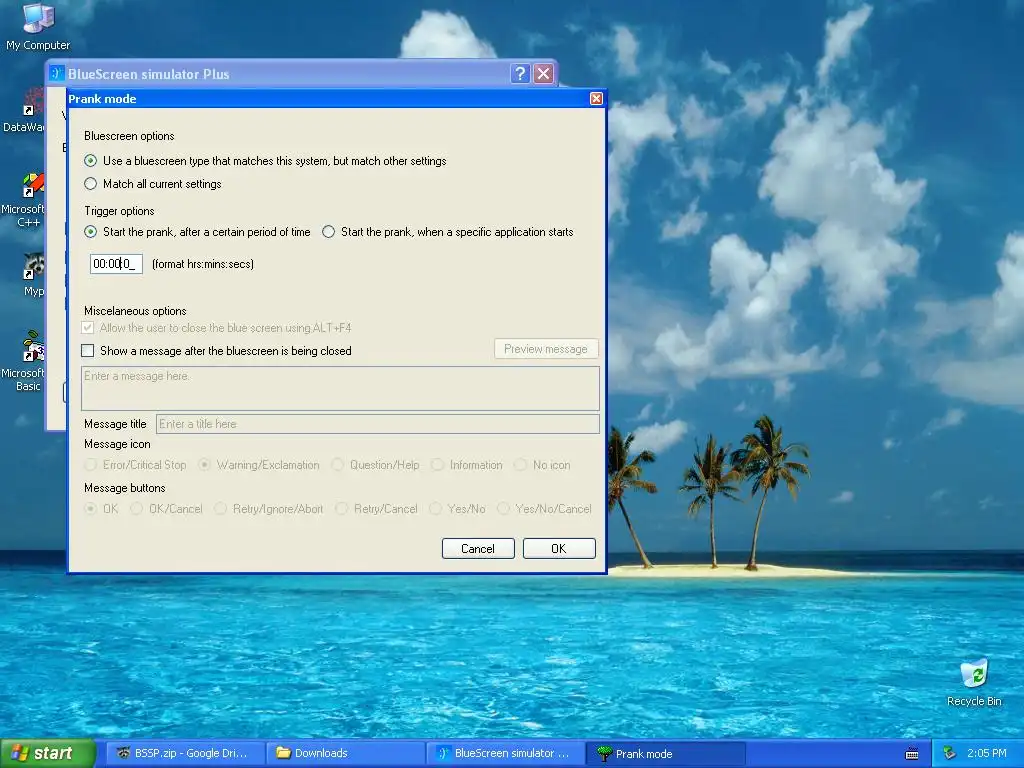Confirm Prank mode settings with OK
The height and width of the screenshot is (768, 1024).
[x=559, y=549]
